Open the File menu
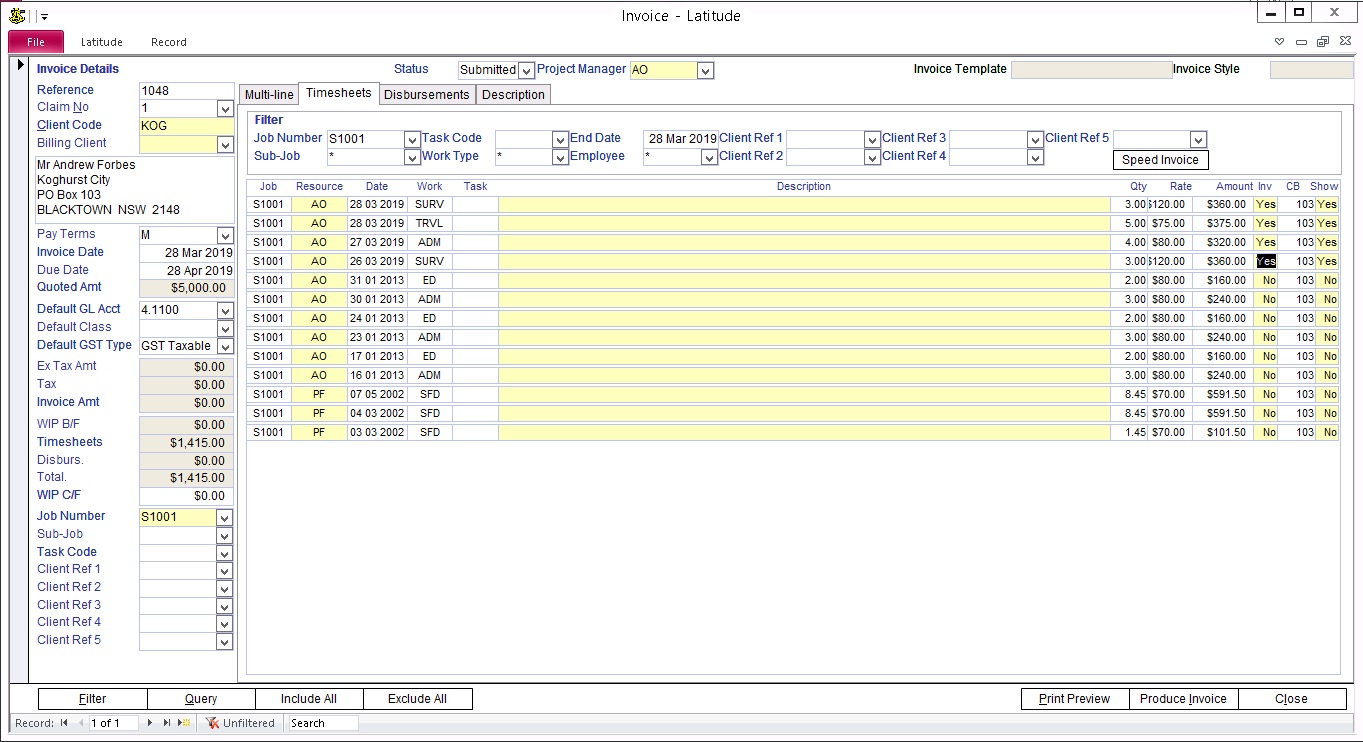1363x742 pixels. pos(36,42)
